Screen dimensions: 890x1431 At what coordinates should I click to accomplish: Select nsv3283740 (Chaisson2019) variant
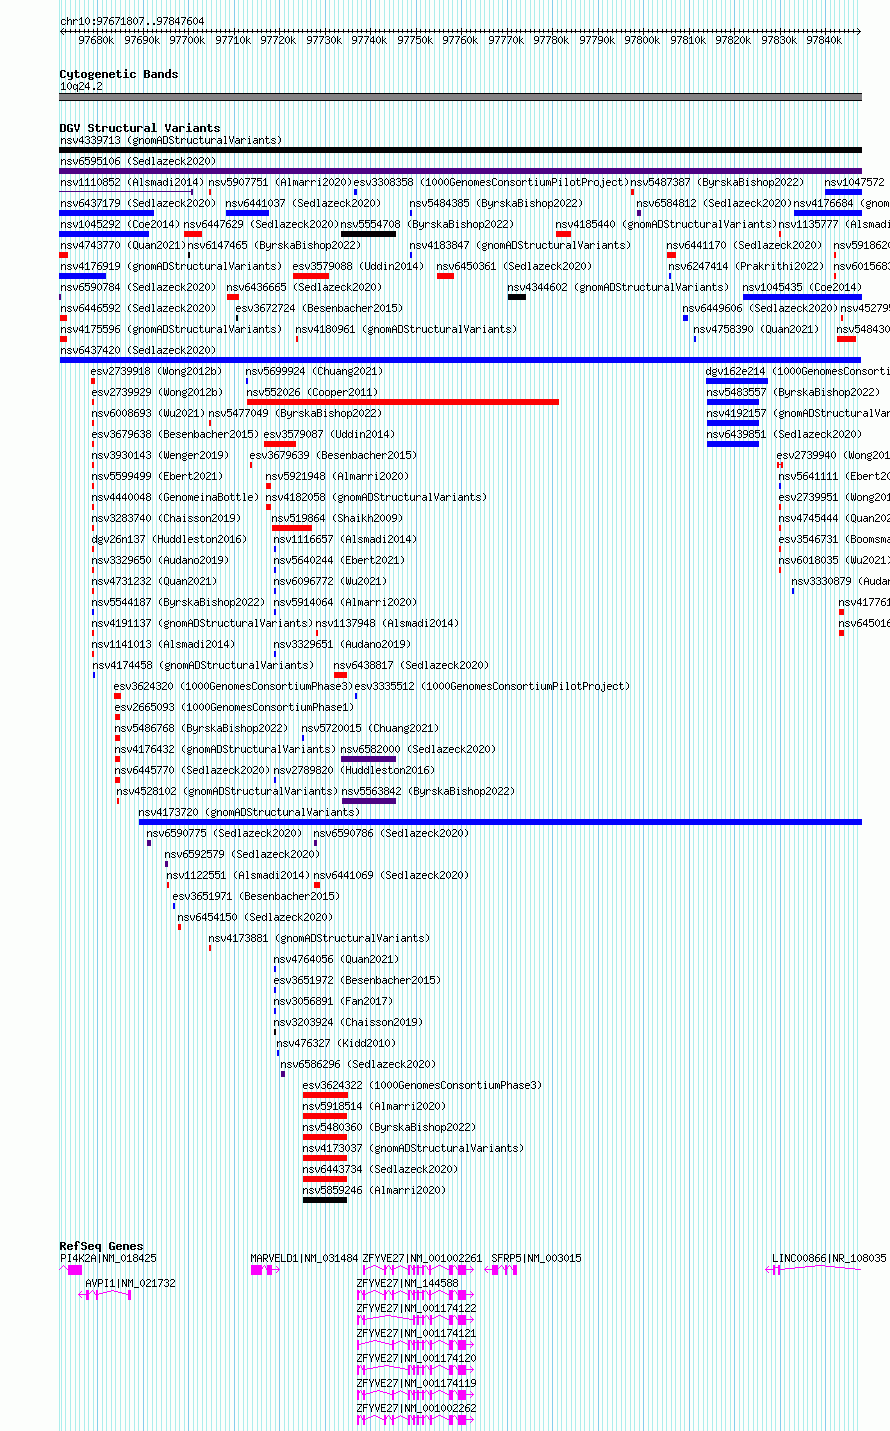pyautogui.click(x=166, y=518)
